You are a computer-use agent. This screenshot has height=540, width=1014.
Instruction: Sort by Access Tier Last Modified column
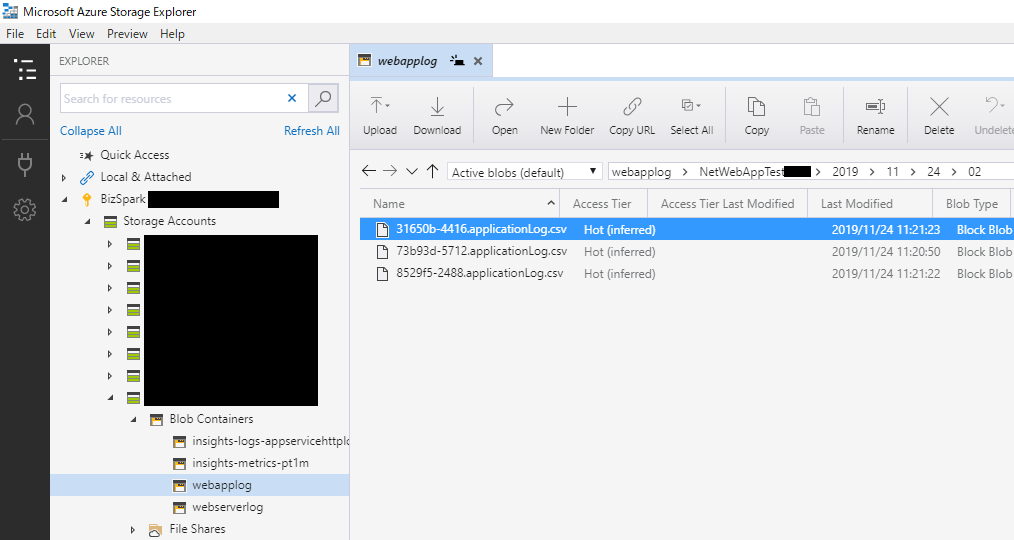coord(728,204)
